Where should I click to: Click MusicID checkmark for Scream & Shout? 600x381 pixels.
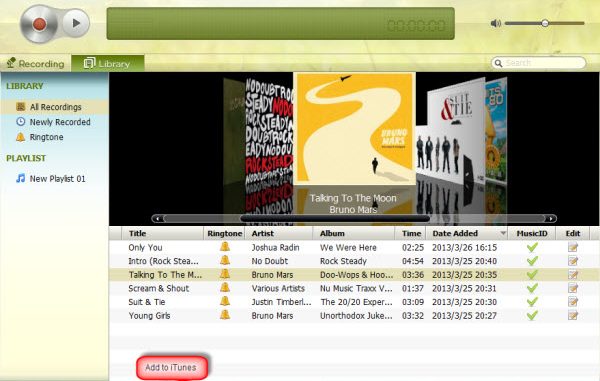coord(532,288)
